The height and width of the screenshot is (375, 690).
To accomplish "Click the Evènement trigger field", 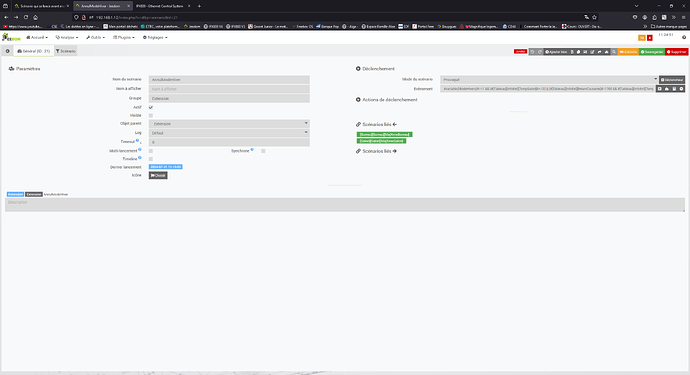I will pyautogui.click(x=547, y=89).
